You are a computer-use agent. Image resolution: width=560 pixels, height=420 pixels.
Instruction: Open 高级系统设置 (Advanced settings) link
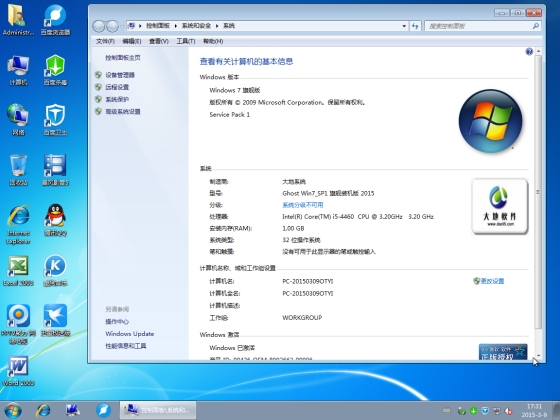pos(123,111)
